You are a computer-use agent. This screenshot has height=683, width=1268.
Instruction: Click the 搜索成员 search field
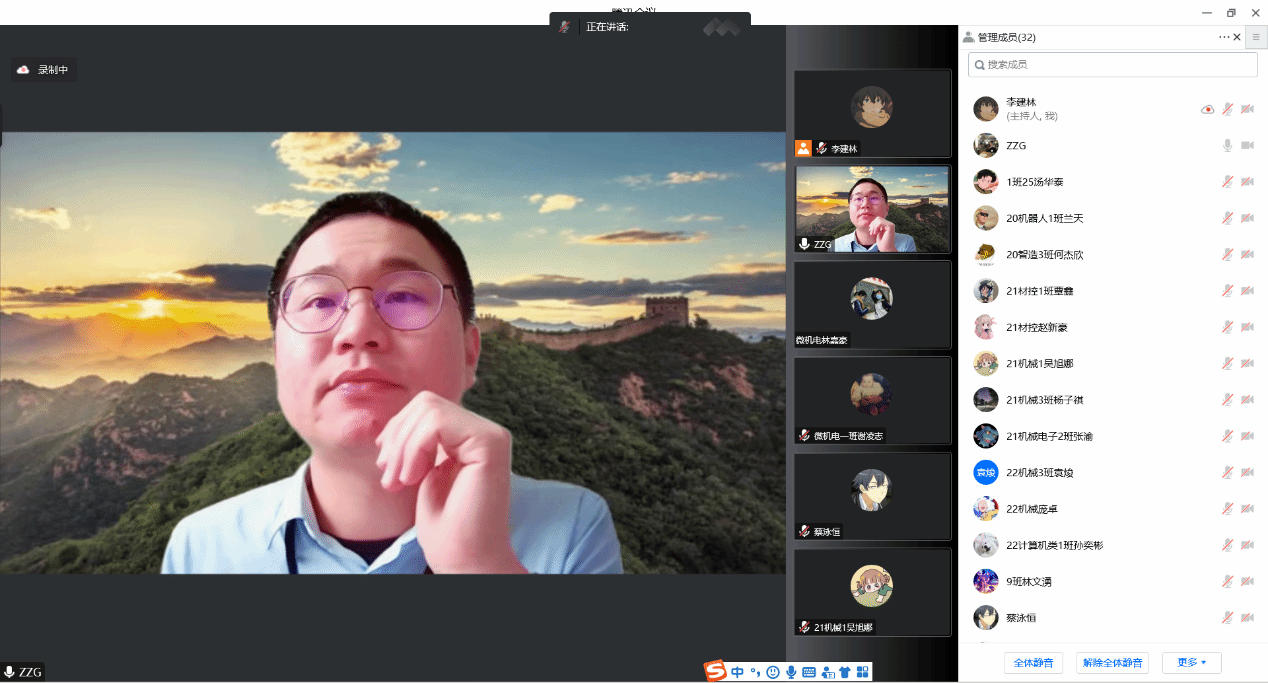(x=1112, y=65)
